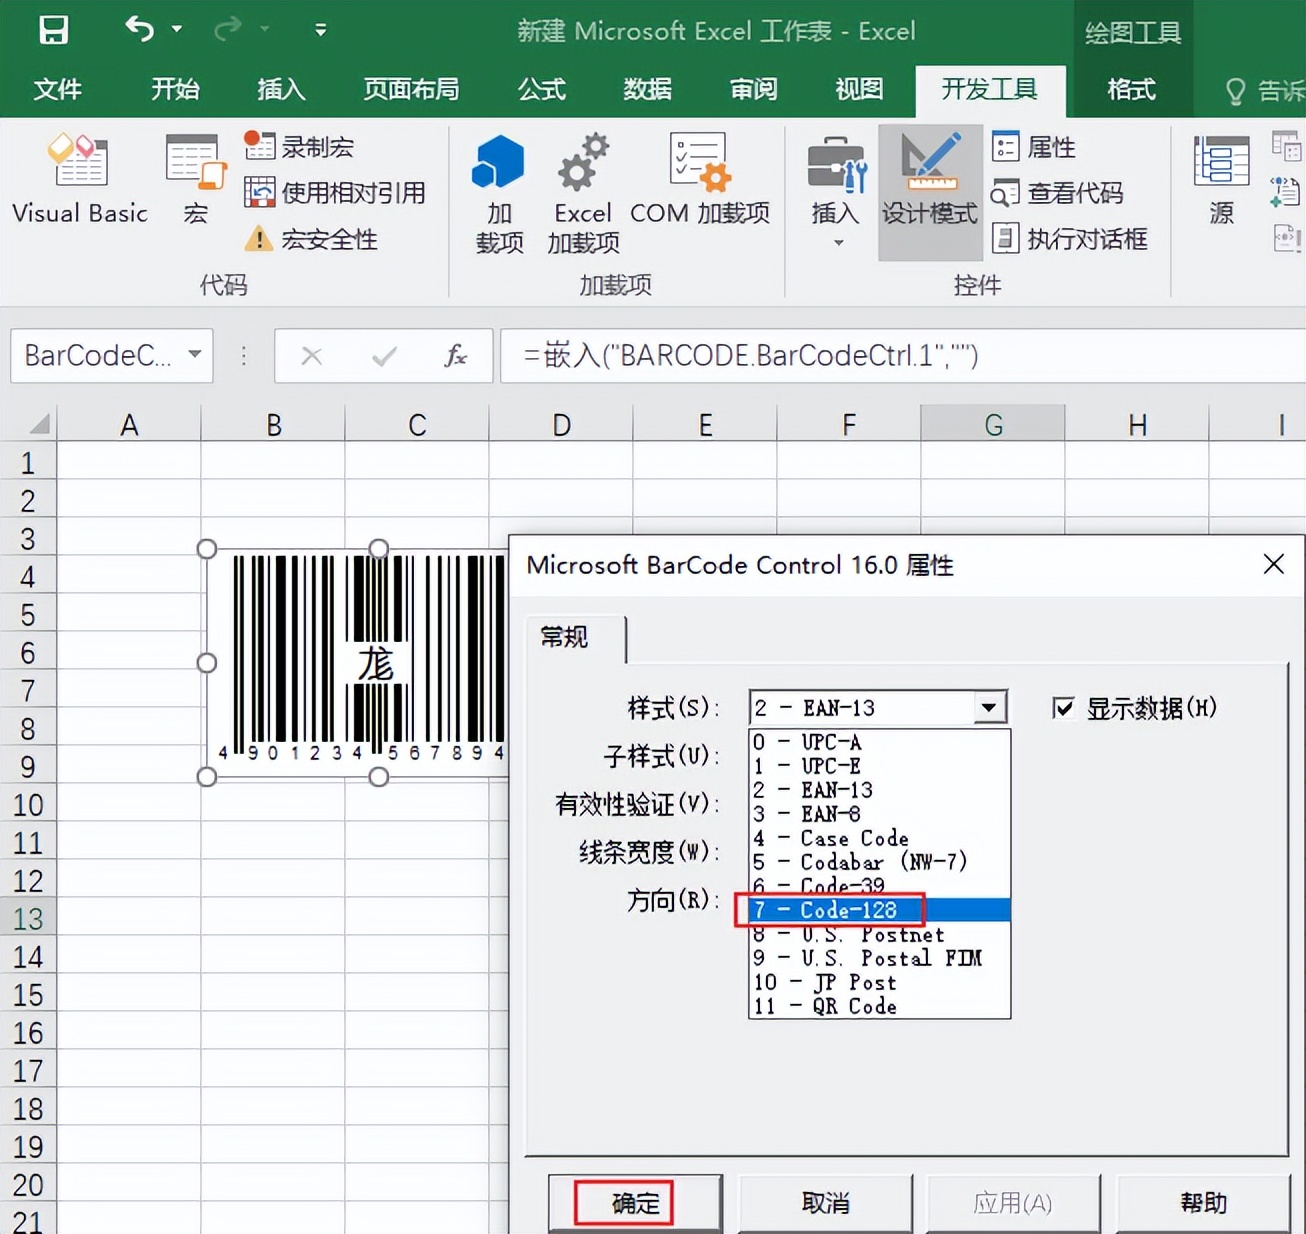
Task: Undo the last action
Action: coord(140,29)
